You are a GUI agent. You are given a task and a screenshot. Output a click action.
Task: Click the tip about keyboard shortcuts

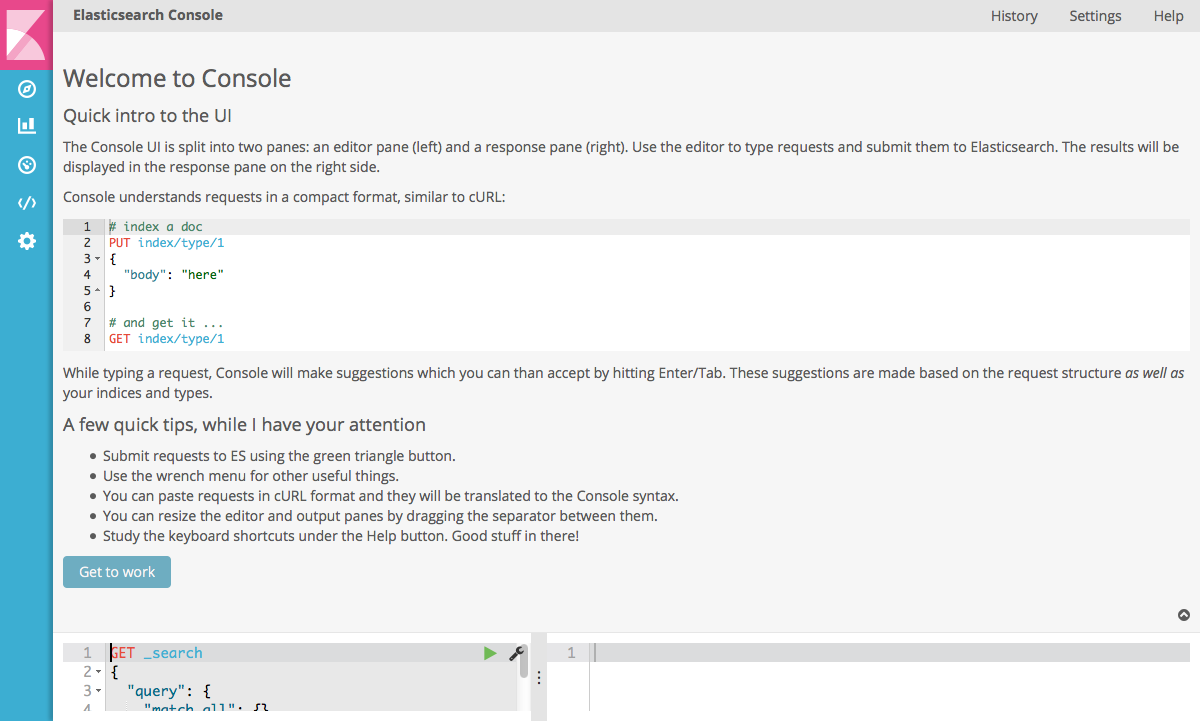click(x=341, y=536)
